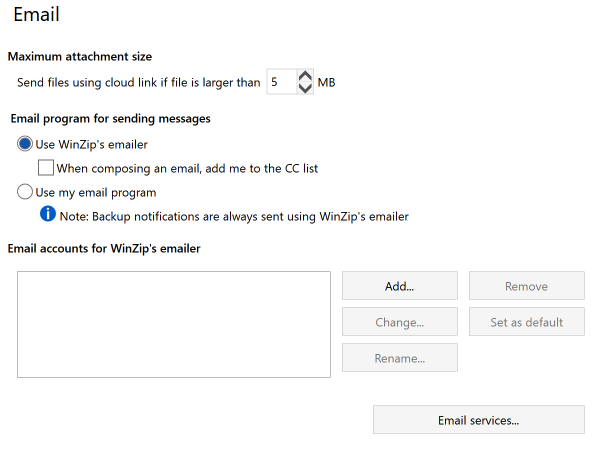Image resolution: width=601 pixels, height=454 pixels.
Task: Click the Email accounts for WinZip's emailer heading
Action: [104, 248]
